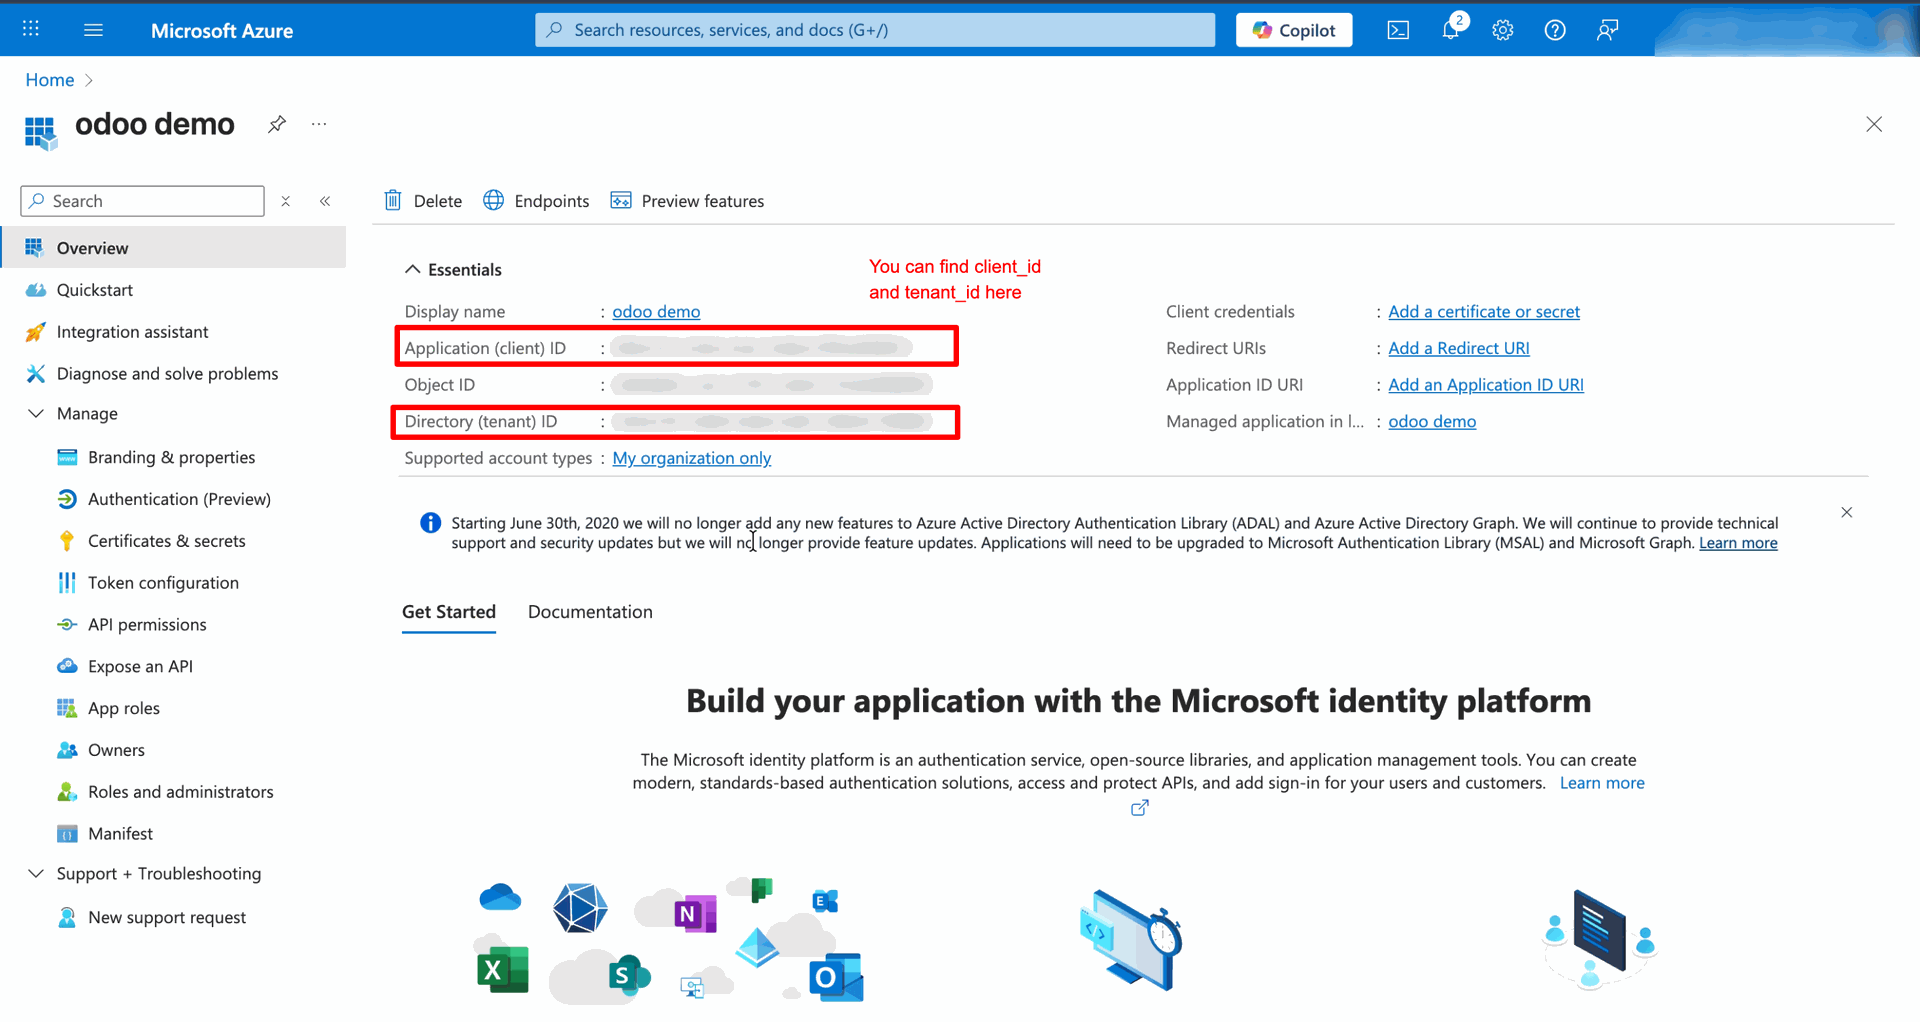The height and width of the screenshot is (1022, 1920).
Task: Collapse the Manage menu group
Action: click(x=36, y=414)
